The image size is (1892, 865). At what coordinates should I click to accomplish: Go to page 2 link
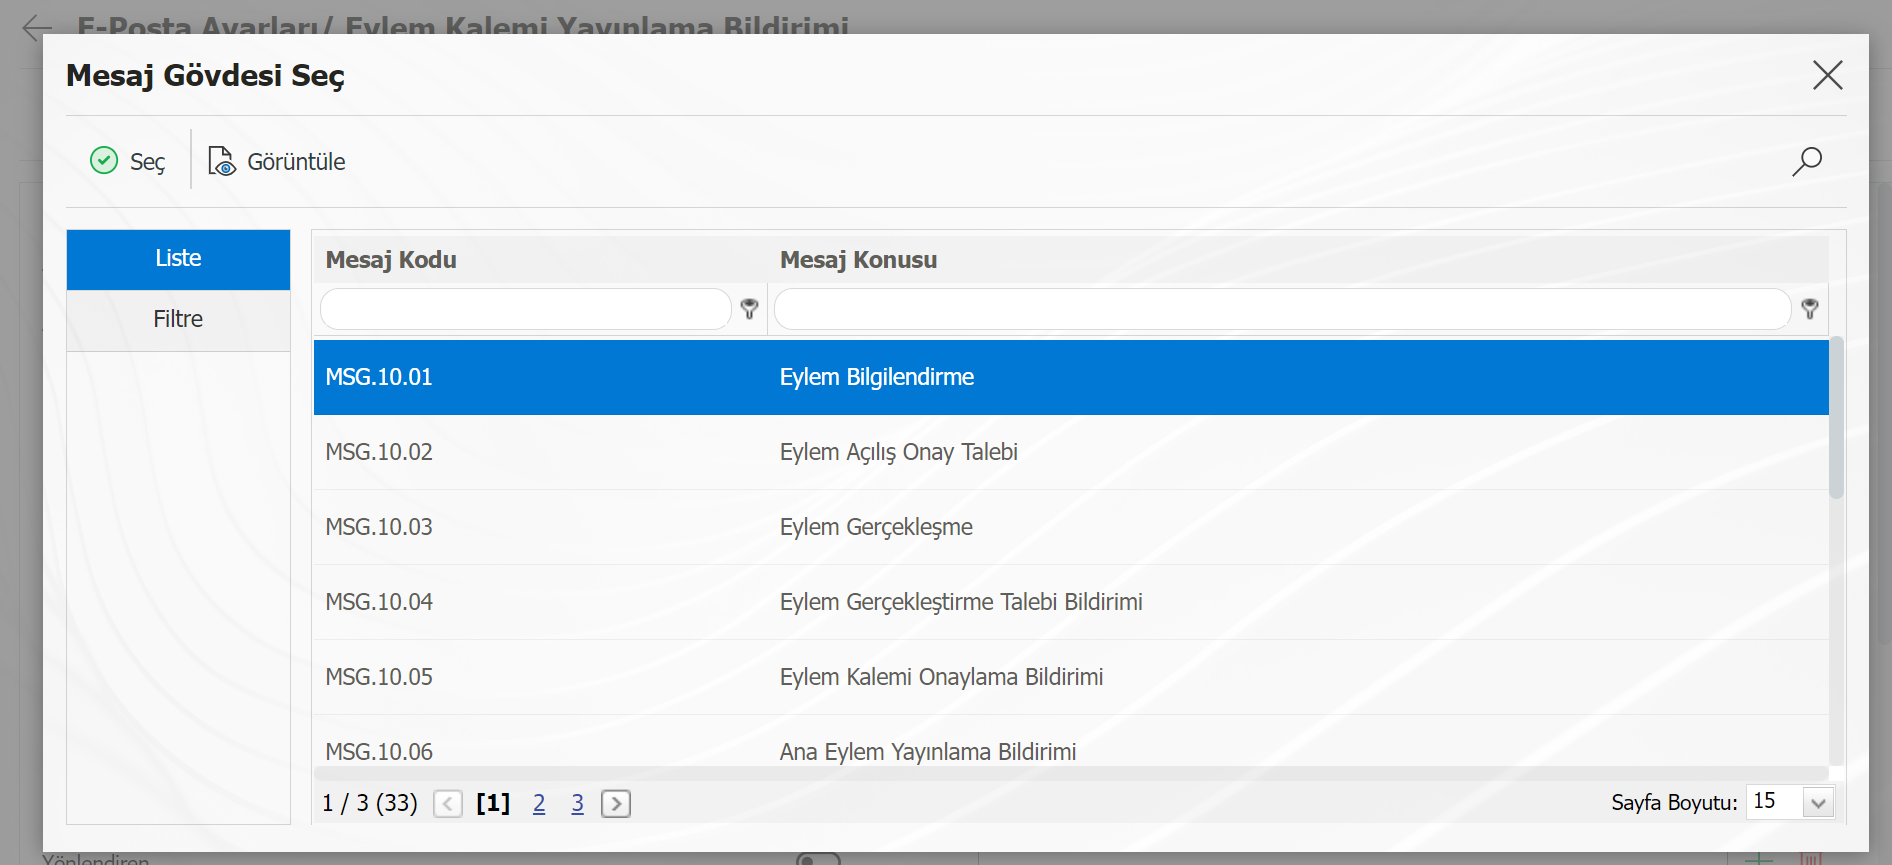[x=539, y=803]
